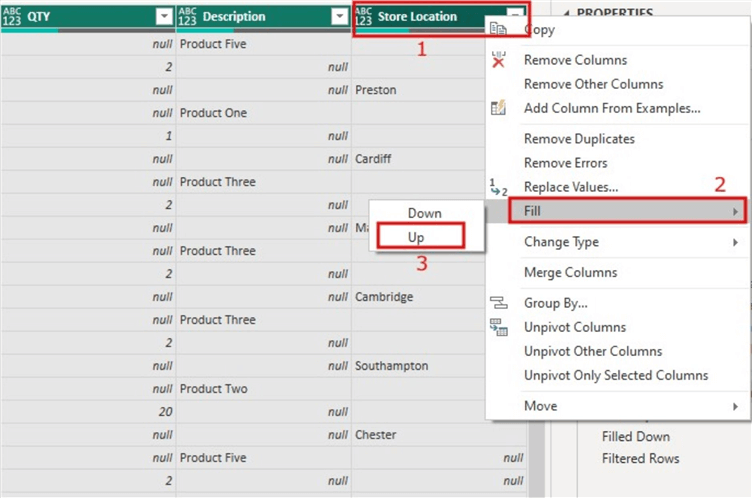Choose Copy from the context menu
The image size is (752, 498).
coord(617,29)
